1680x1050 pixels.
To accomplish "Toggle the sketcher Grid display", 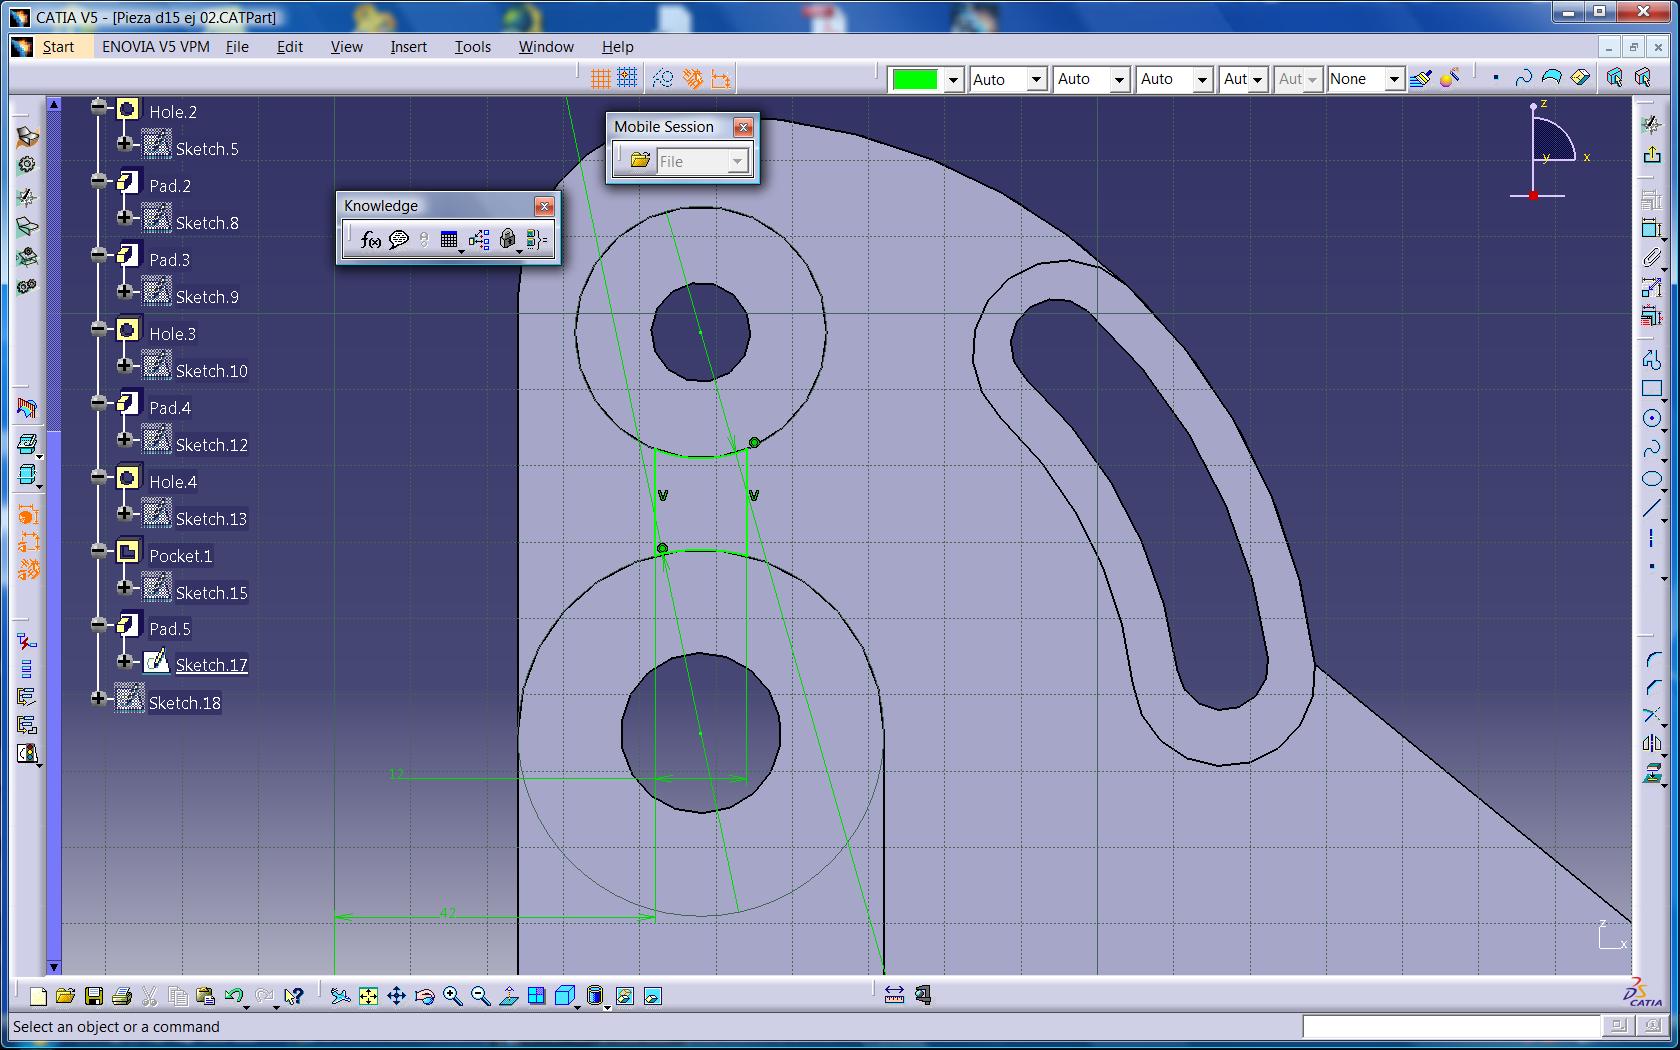I will (600, 78).
